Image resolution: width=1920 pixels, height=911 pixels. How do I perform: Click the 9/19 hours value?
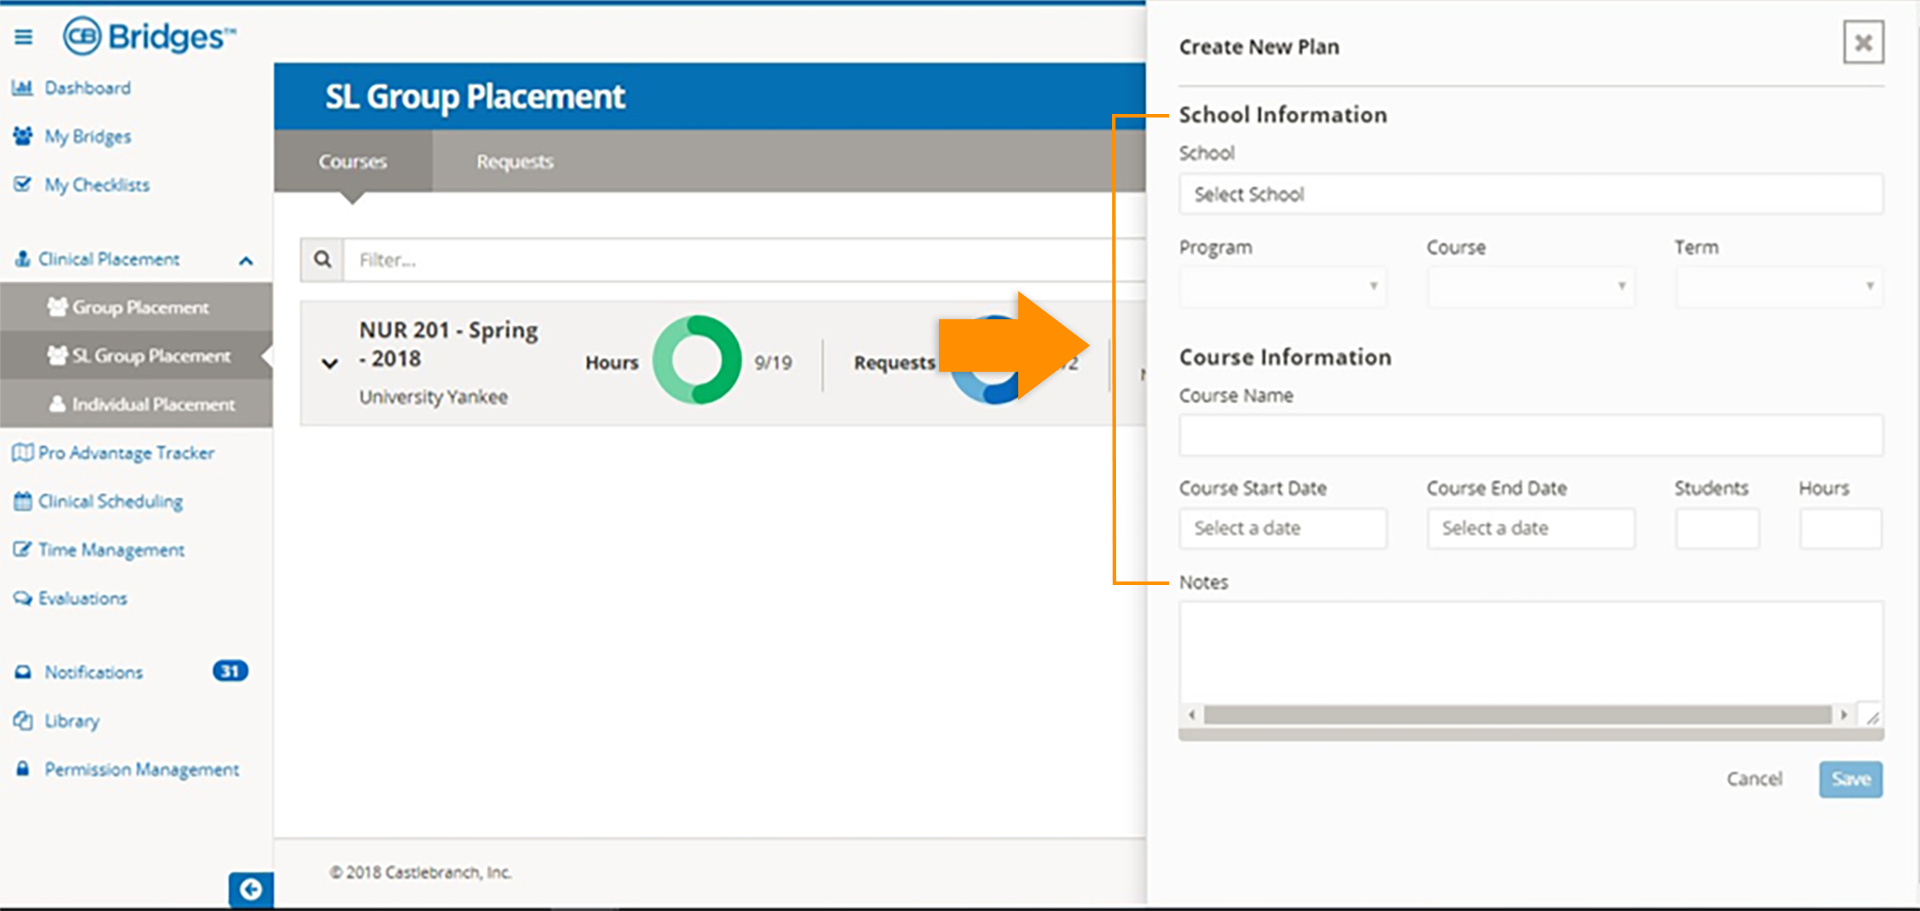(773, 363)
